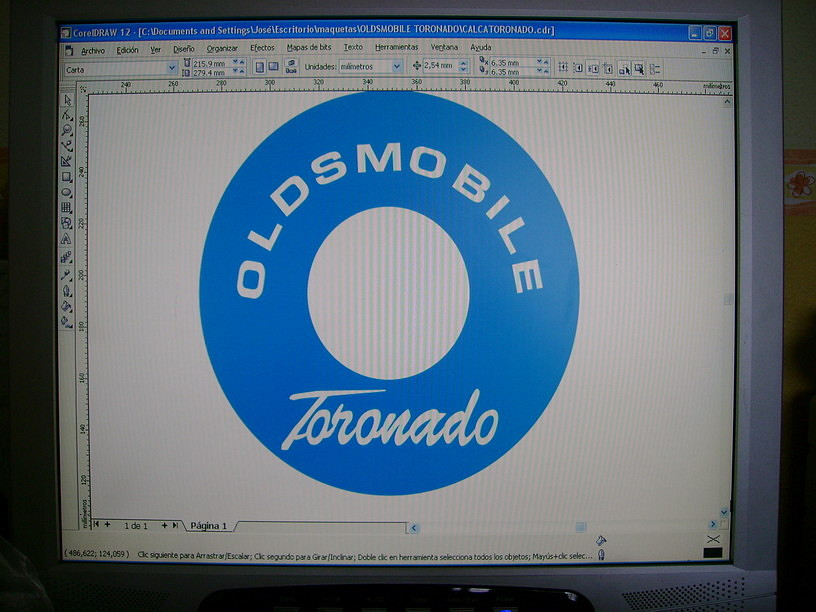
Task: Select the Graph paper tool
Action: [67, 208]
